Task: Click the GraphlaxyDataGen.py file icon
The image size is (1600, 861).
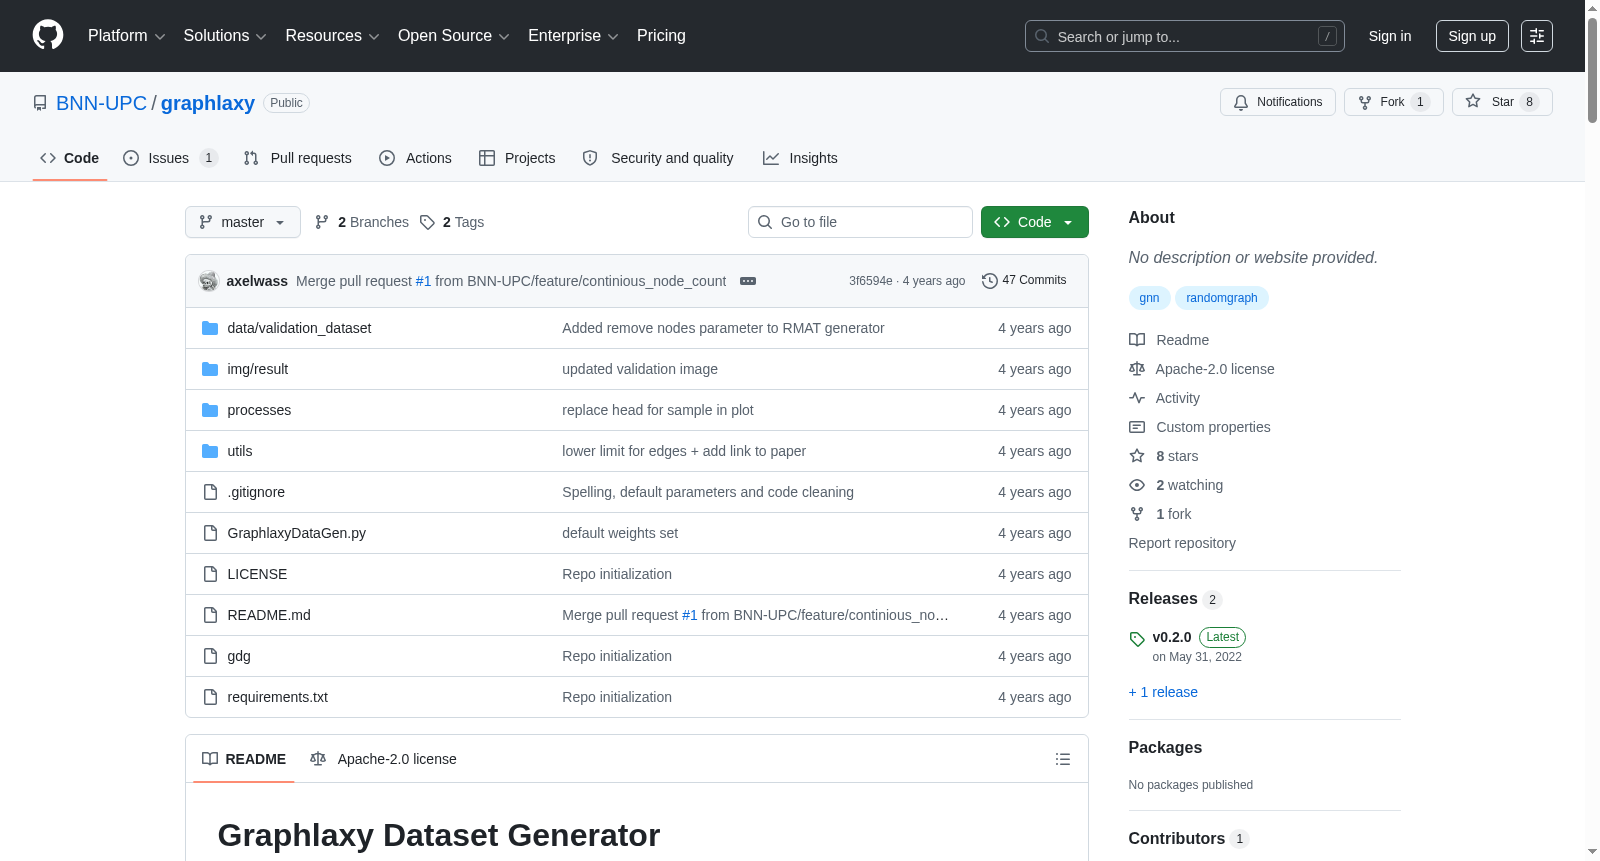Action: tap(210, 533)
